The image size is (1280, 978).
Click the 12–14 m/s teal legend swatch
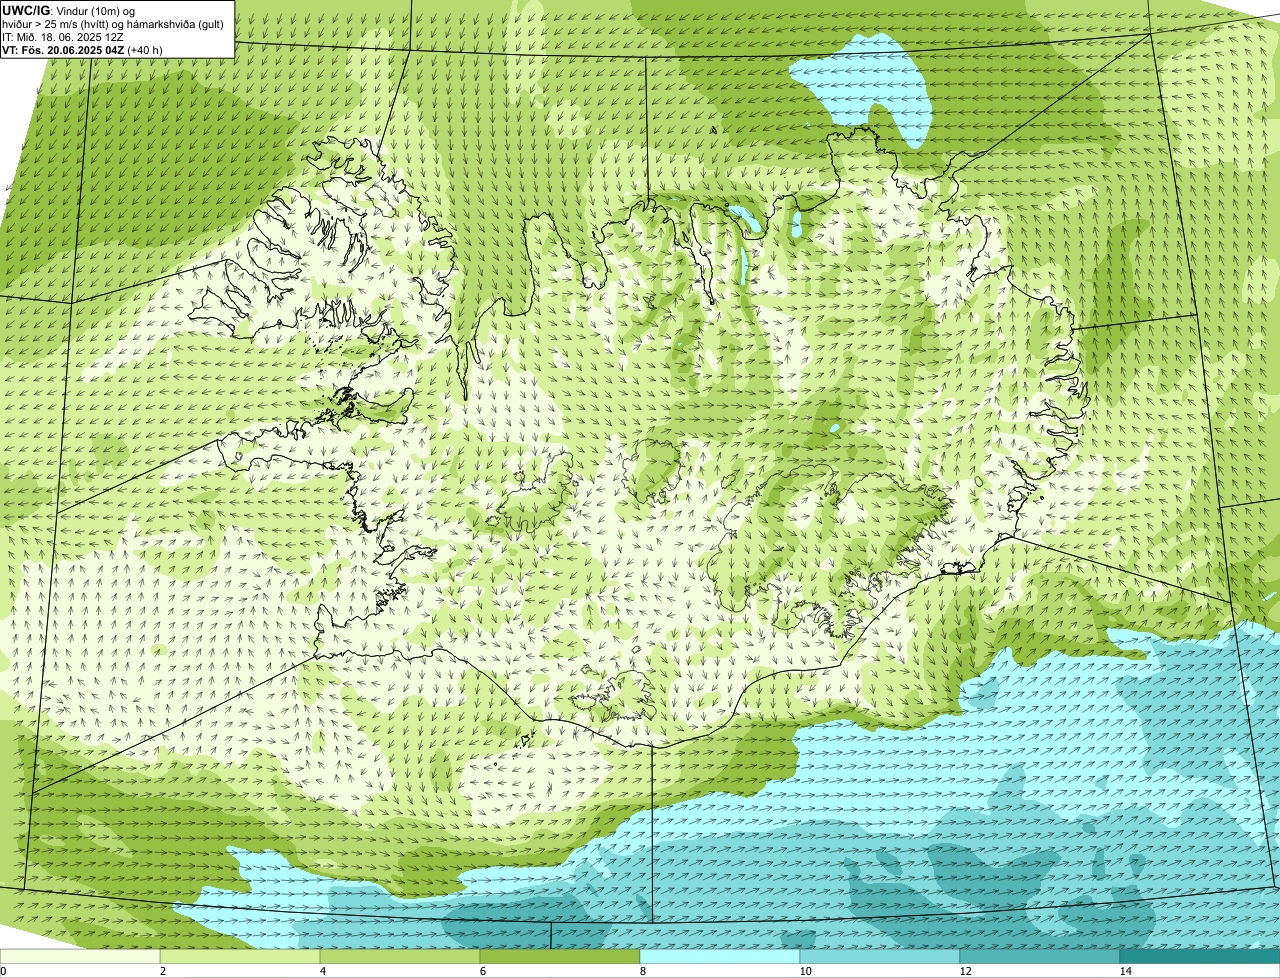[1040, 957]
